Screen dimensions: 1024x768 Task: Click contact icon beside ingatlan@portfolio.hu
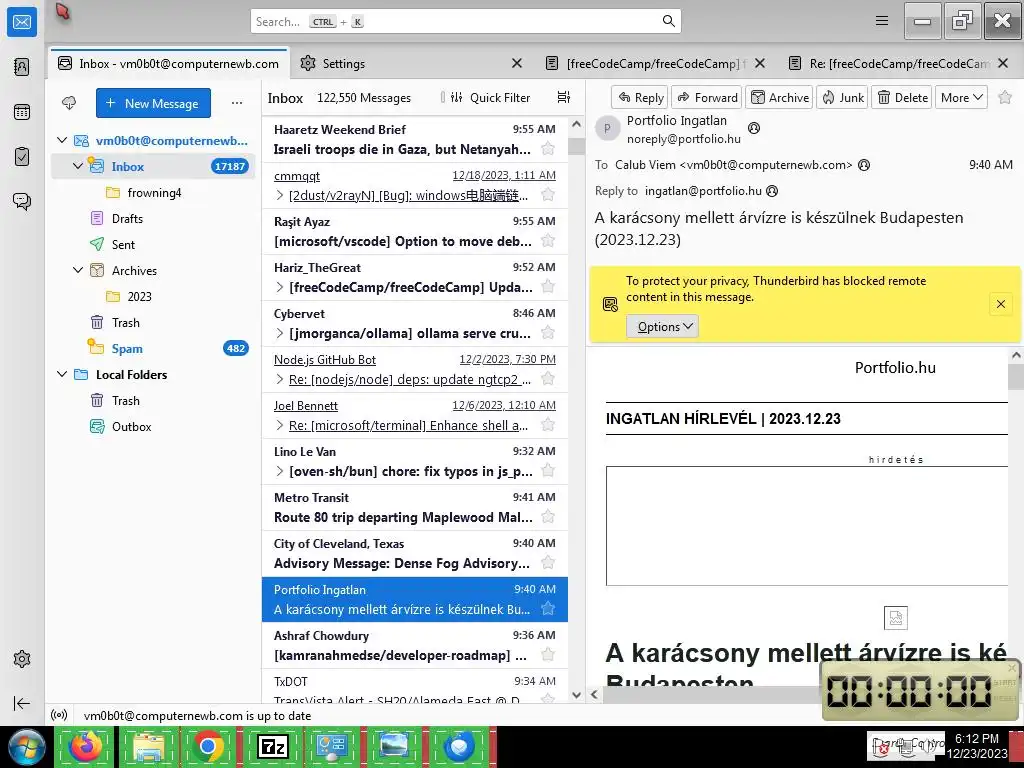[x=772, y=191]
